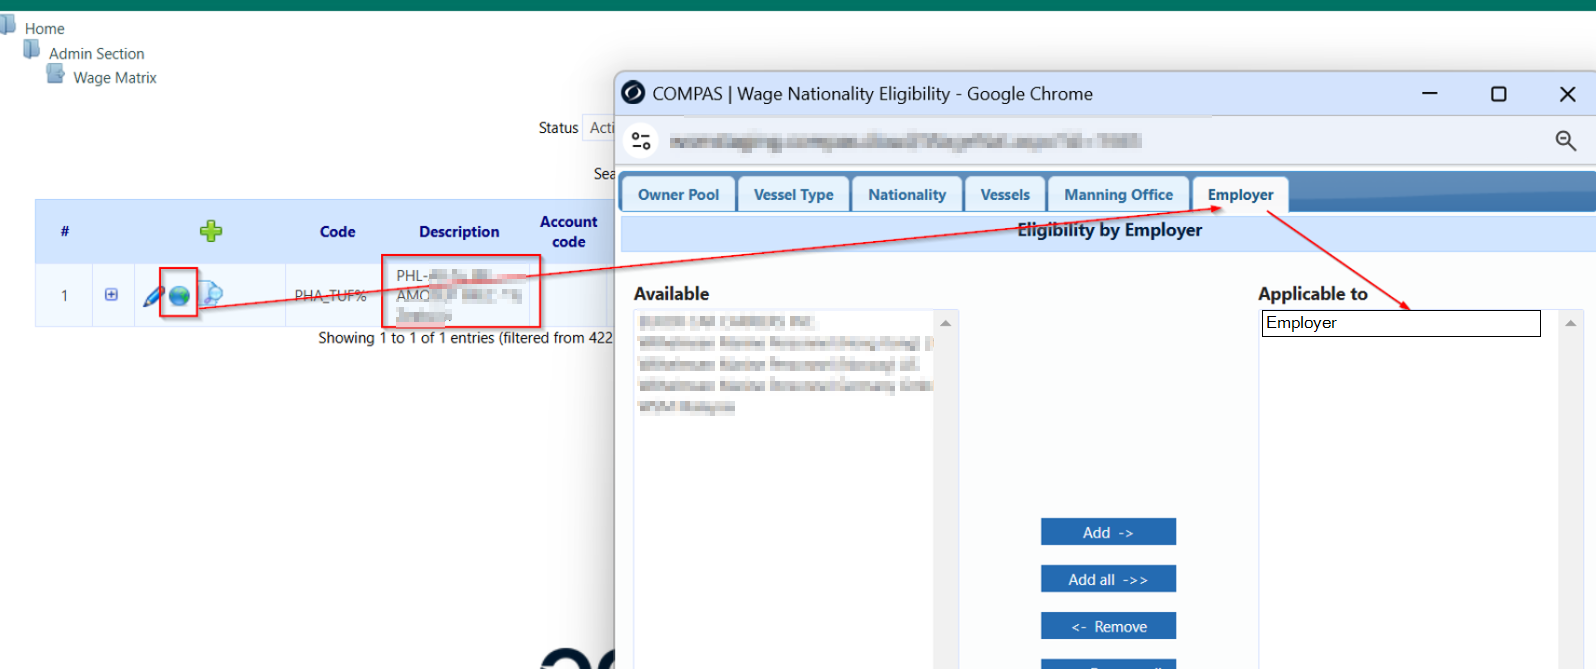Screen dimensions: 1596x669
Task: Click the Wage Matrix breadcrumb icon
Action: [56, 75]
